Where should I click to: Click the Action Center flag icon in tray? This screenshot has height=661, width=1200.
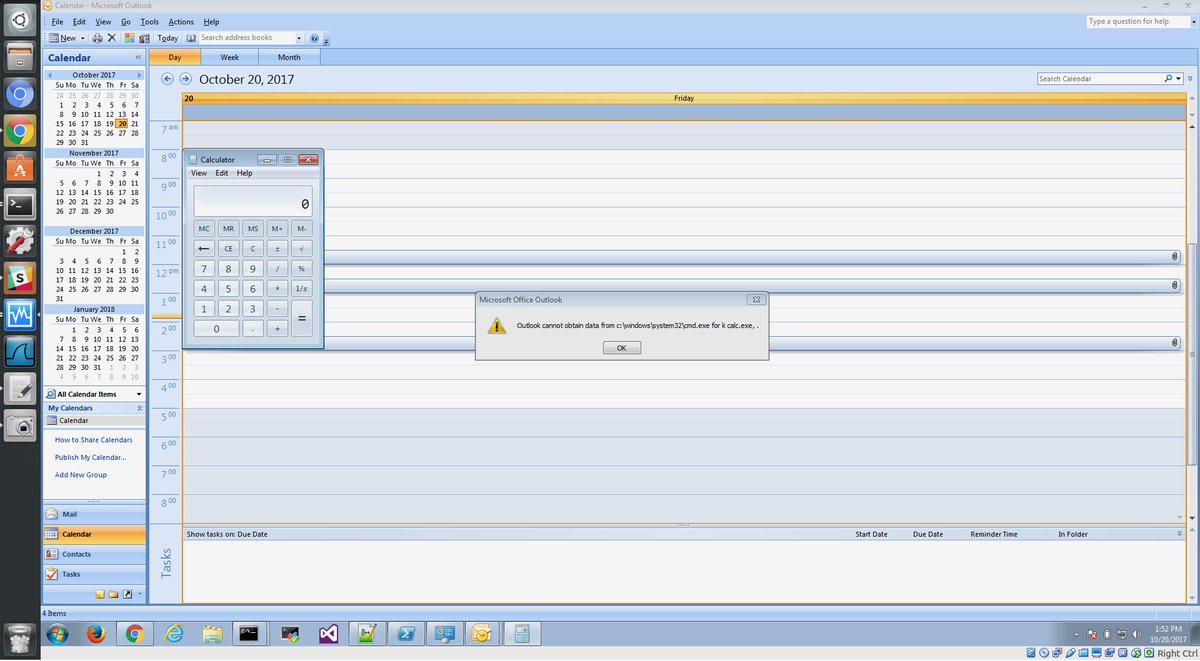click(1092, 634)
